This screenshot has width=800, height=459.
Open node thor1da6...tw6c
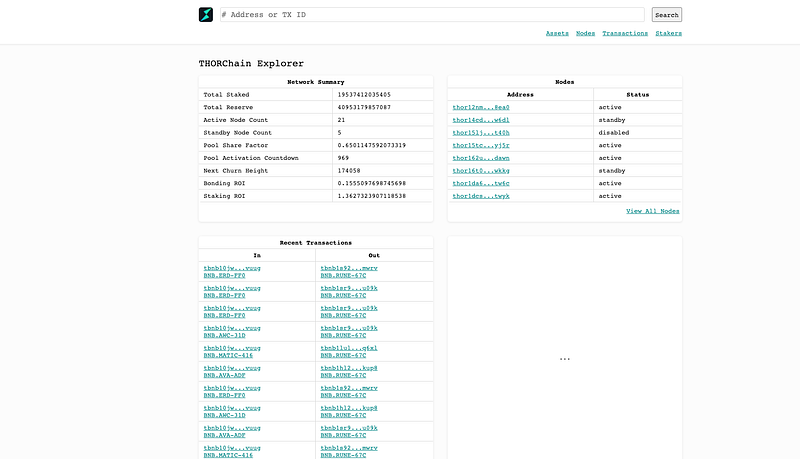pos(481,183)
